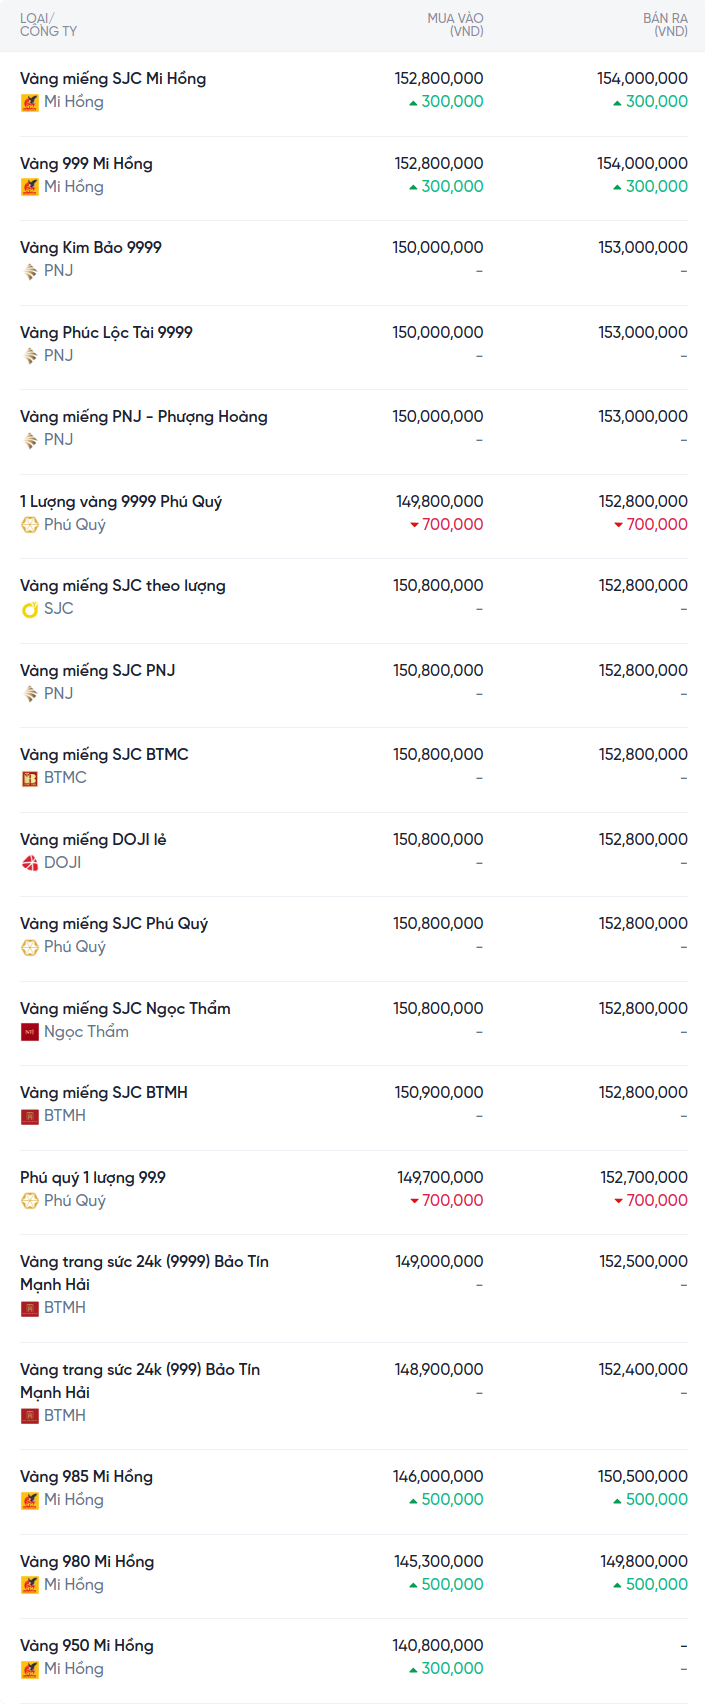The width and height of the screenshot is (705, 1704).
Task: Open Vàng miếng SJC Mi Hồng entry
Action: click(x=113, y=78)
